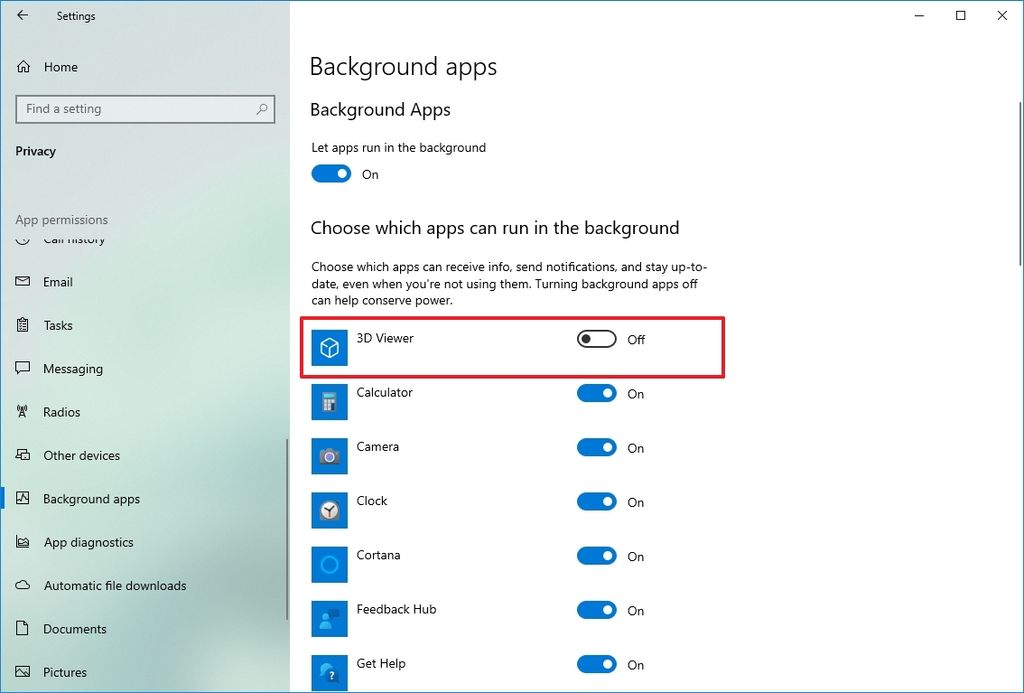
Task: Click the 3D Viewer app icon
Action: tap(329, 348)
